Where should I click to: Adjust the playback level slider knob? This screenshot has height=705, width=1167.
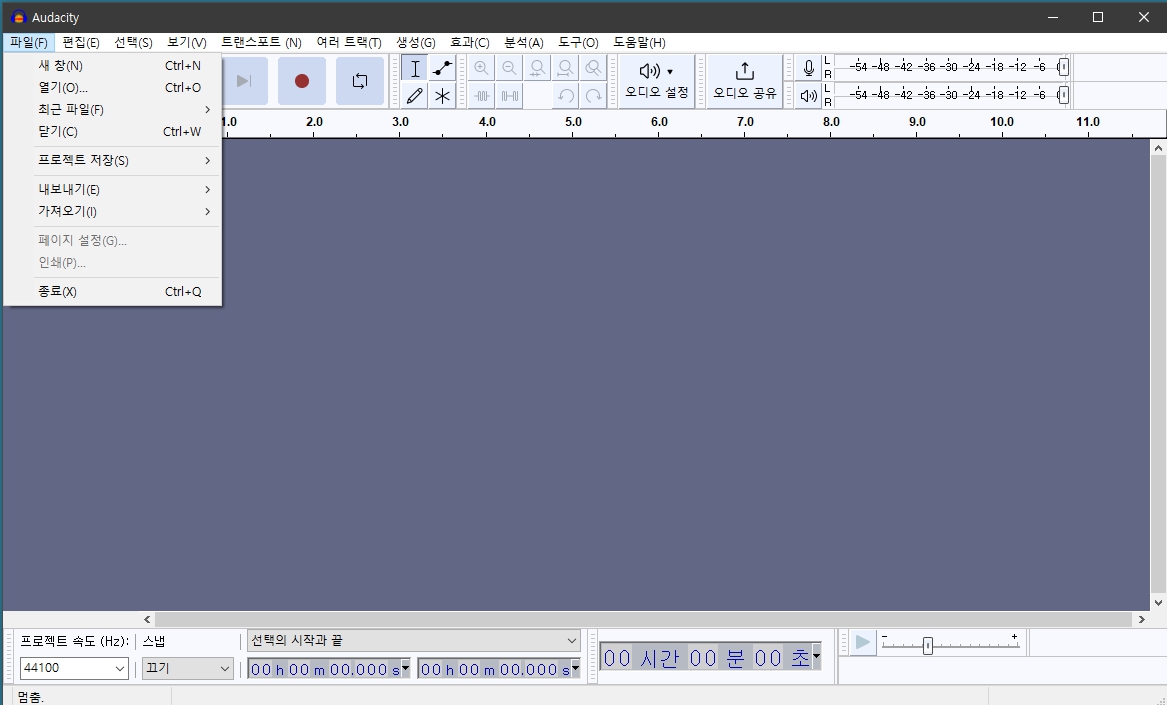click(1064, 95)
